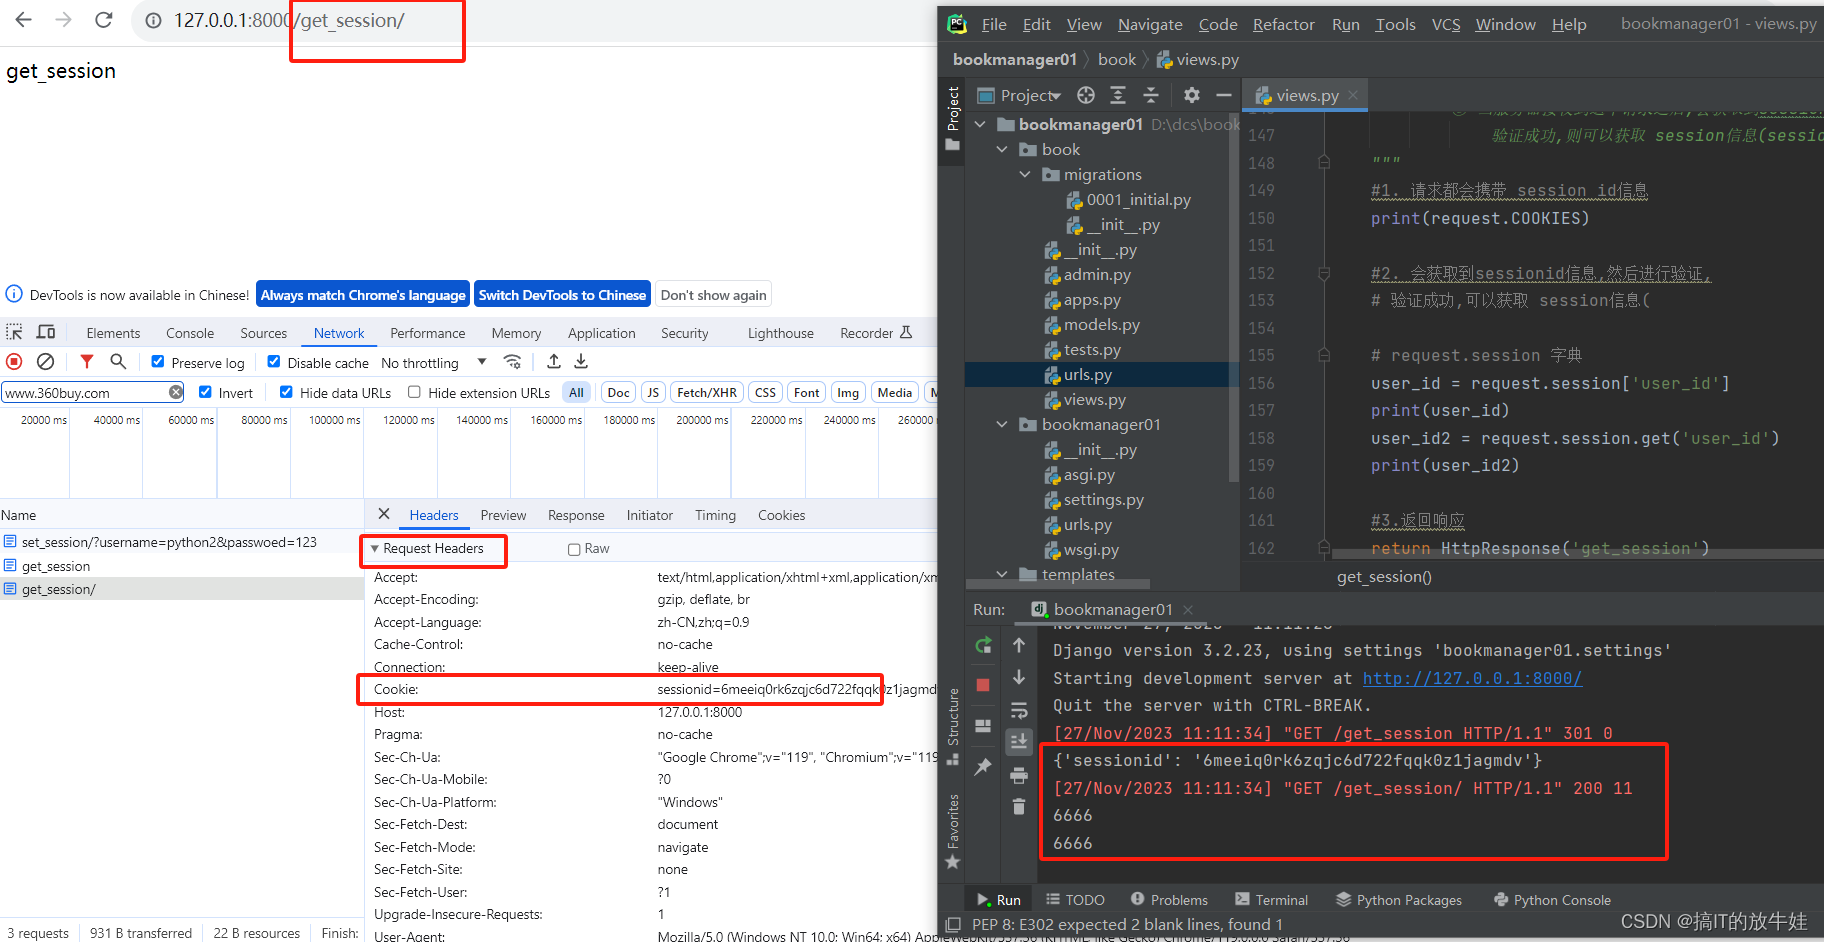Select the get_session/ request row
The height and width of the screenshot is (942, 1824).
pos(181,589)
